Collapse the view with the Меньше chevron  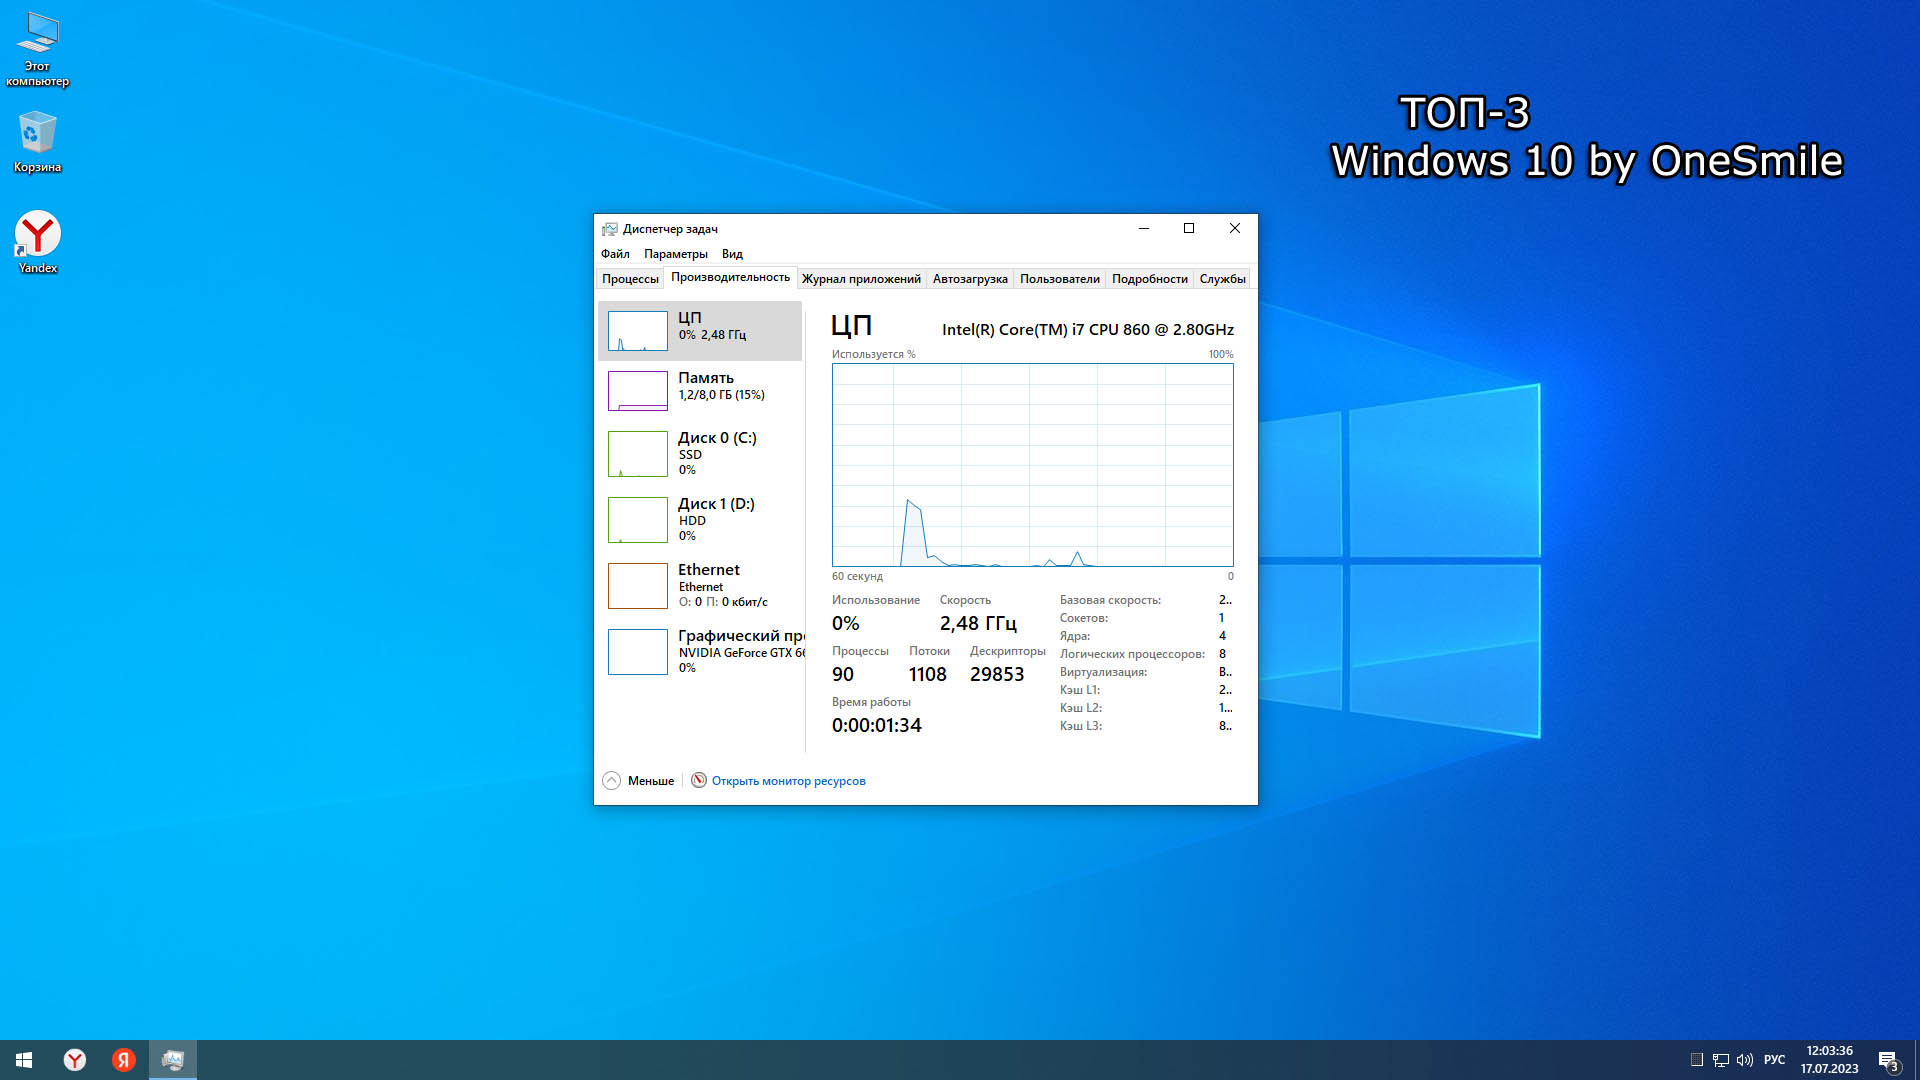pyautogui.click(x=612, y=781)
